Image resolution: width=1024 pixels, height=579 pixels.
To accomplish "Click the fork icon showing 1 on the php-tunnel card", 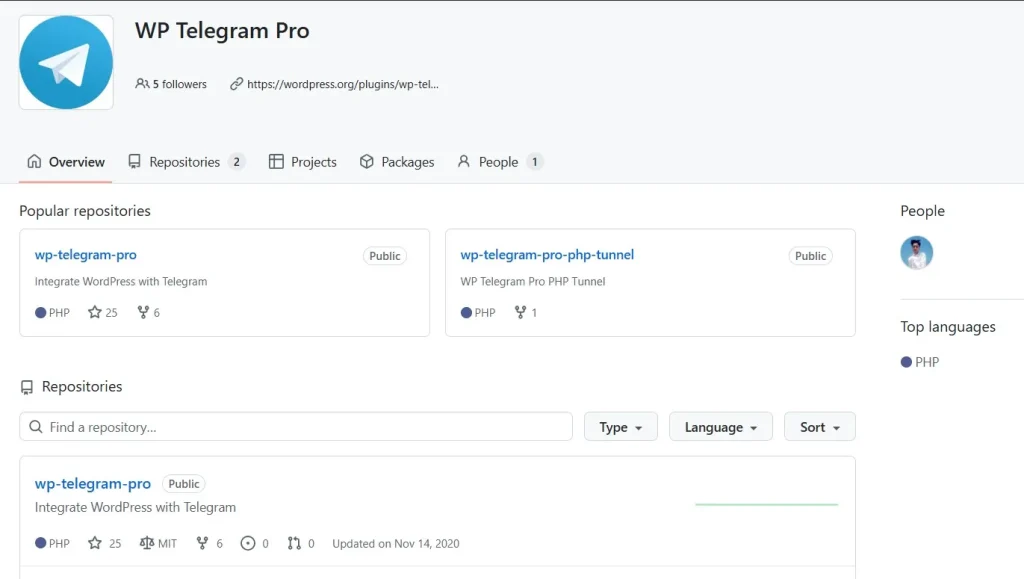I will click(x=520, y=312).
